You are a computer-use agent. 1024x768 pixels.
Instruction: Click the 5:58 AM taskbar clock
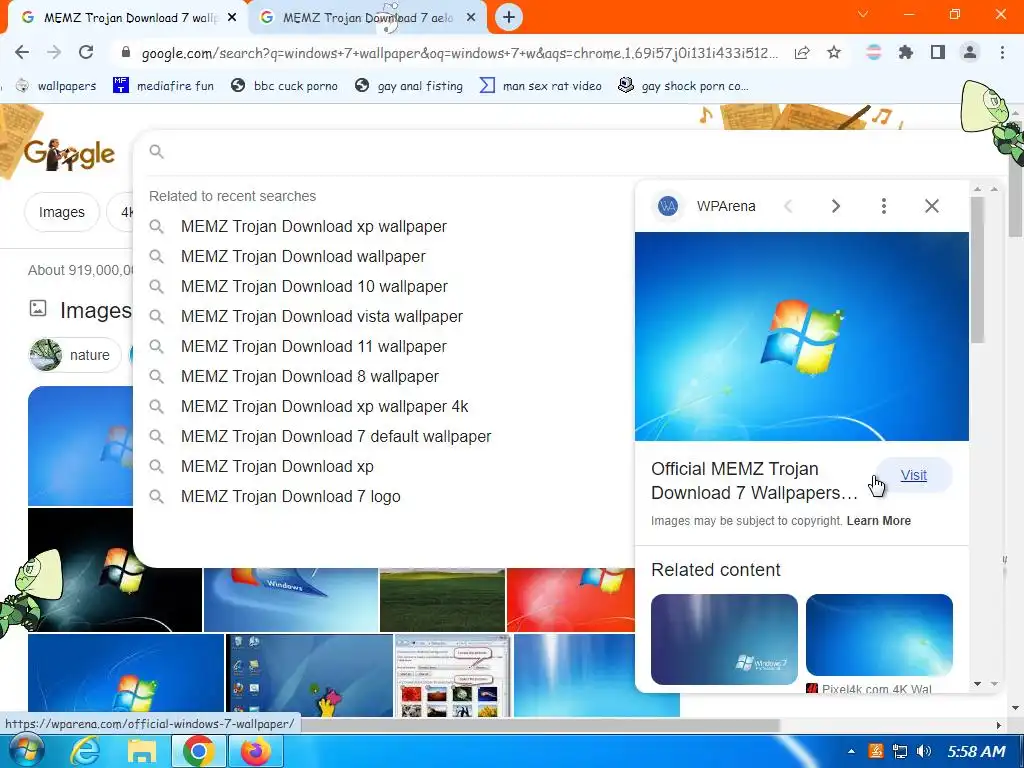[976, 752]
